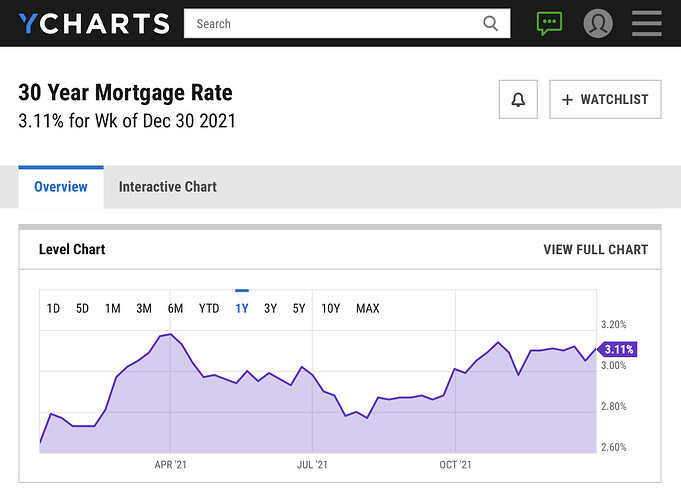
Task: Switch chart range to YTD
Action: point(209,308)
